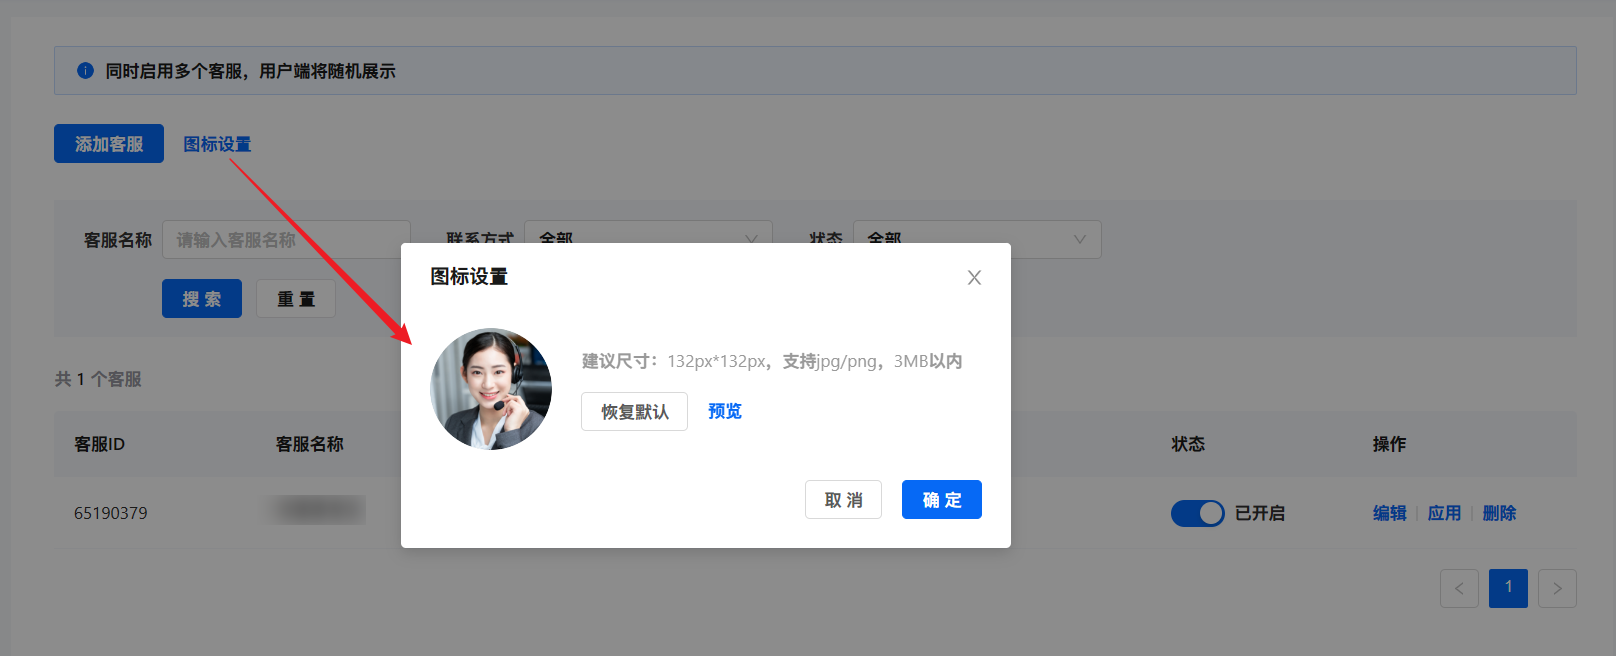Click 应用 in the operations column
Image resolution: width=1616 pixels, height=656 pixels.
1444,513
